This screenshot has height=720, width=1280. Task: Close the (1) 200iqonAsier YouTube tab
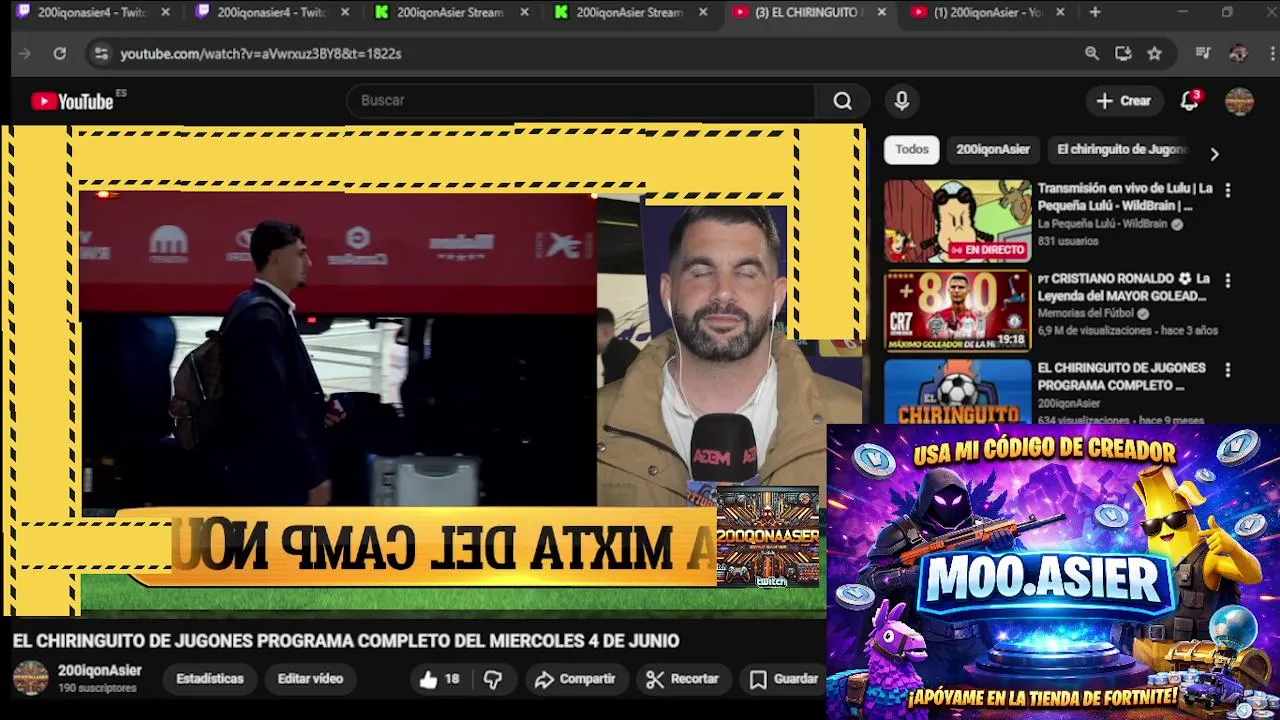1060,12
